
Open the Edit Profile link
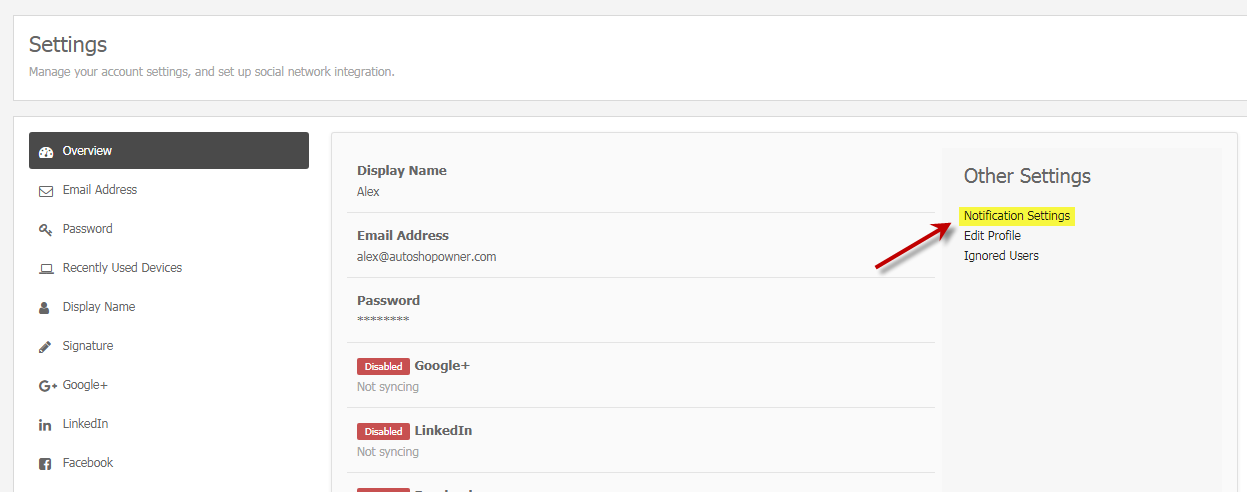coord(992,236)
